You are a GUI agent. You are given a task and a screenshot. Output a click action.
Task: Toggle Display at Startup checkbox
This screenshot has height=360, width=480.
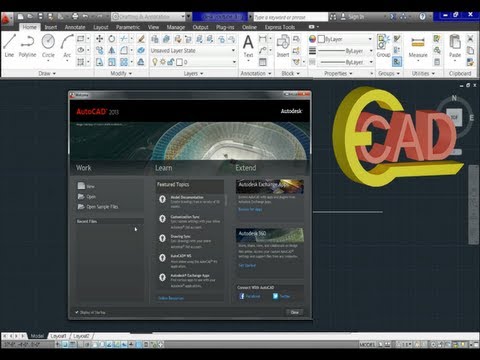(77, 312)
